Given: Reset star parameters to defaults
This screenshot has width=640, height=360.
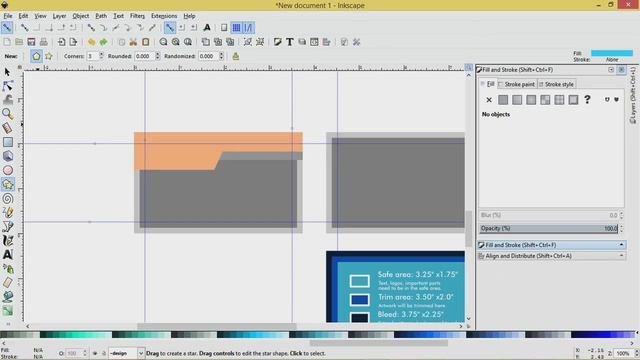Looking at the screenshot, I should click(x=236, y=56).
